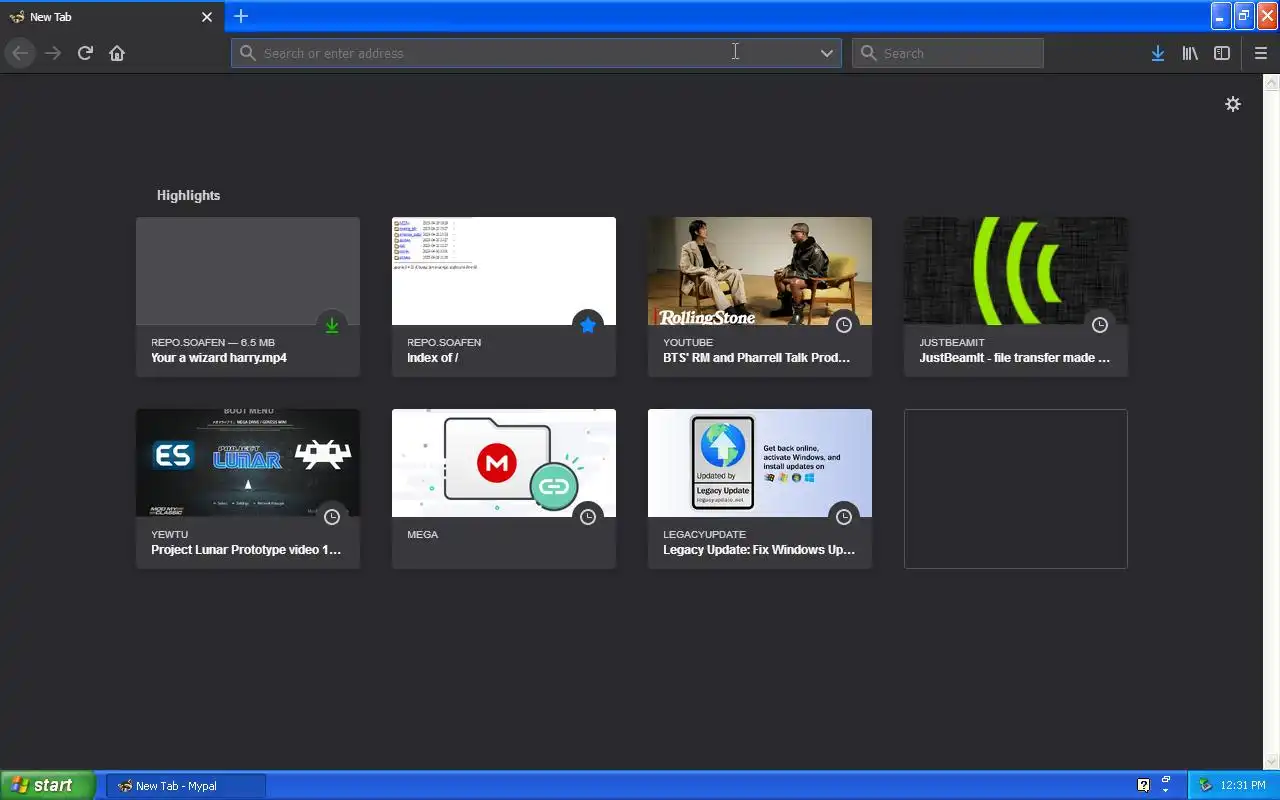Click New Tab - Mypal taskbar button
1280x800 pixels.
click(186, 786)
